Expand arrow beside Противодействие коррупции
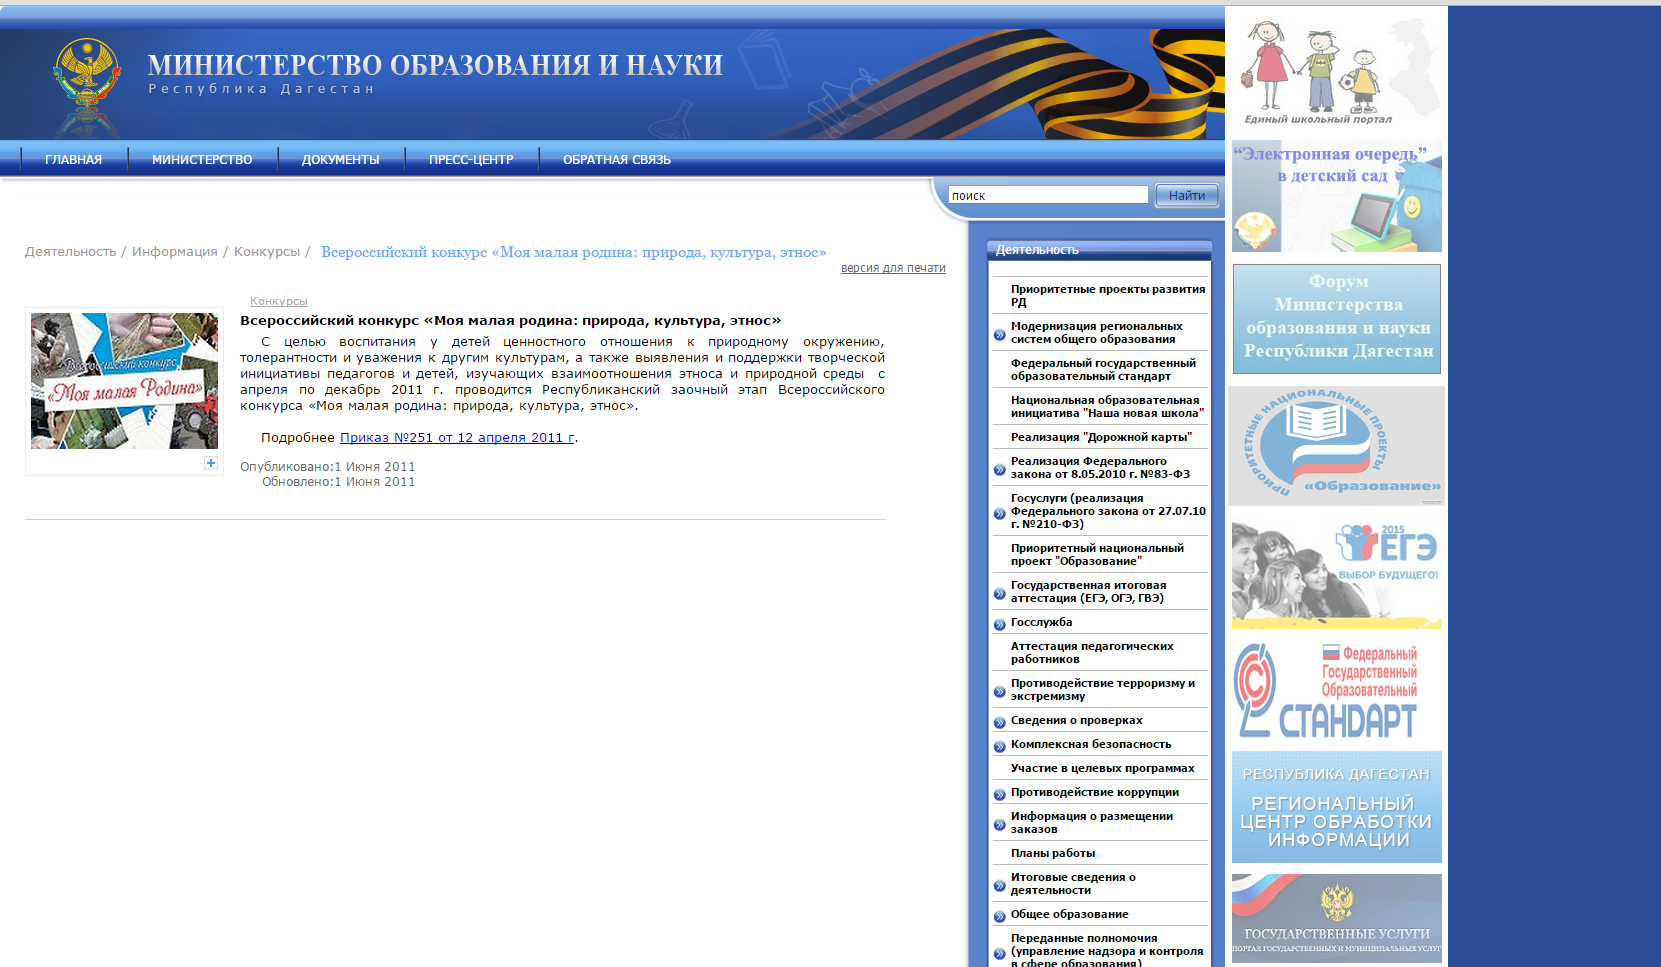 (x=999, y=794)
